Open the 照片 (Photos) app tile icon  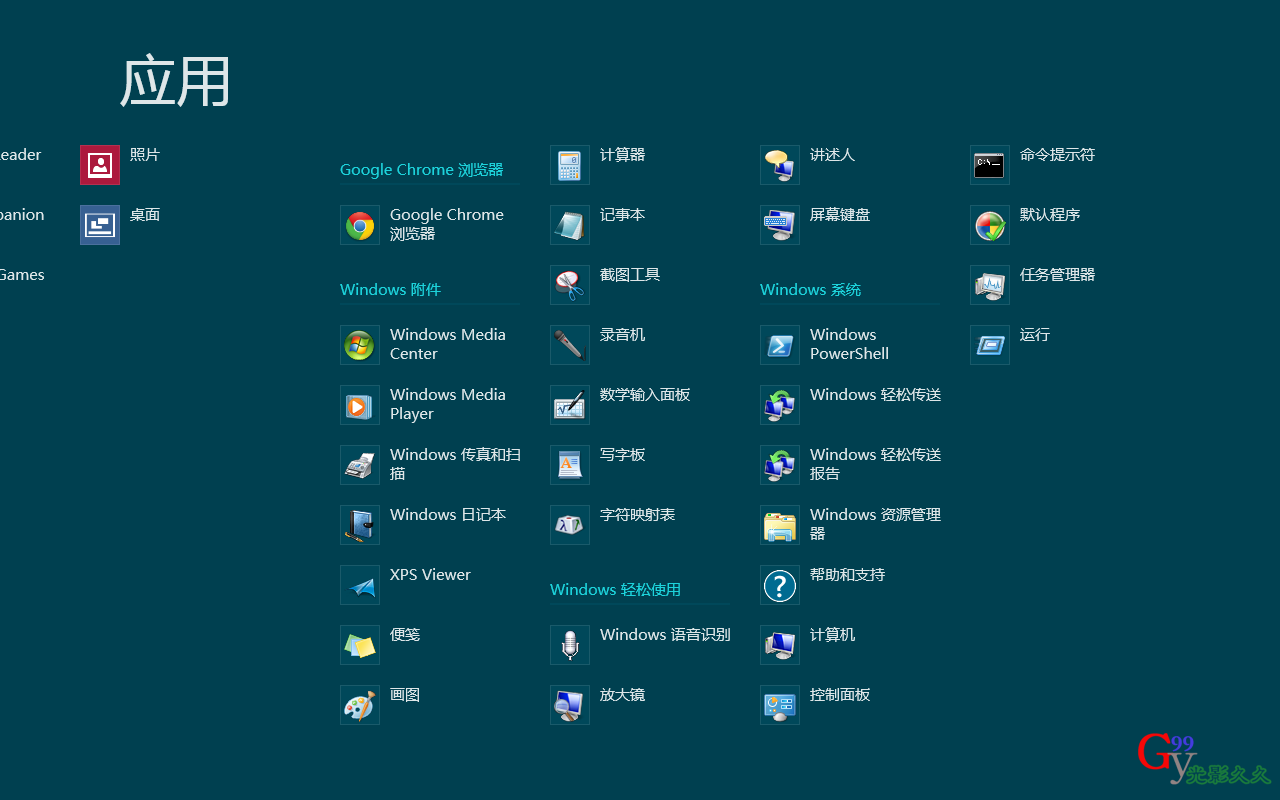click(x=100, y=165)
